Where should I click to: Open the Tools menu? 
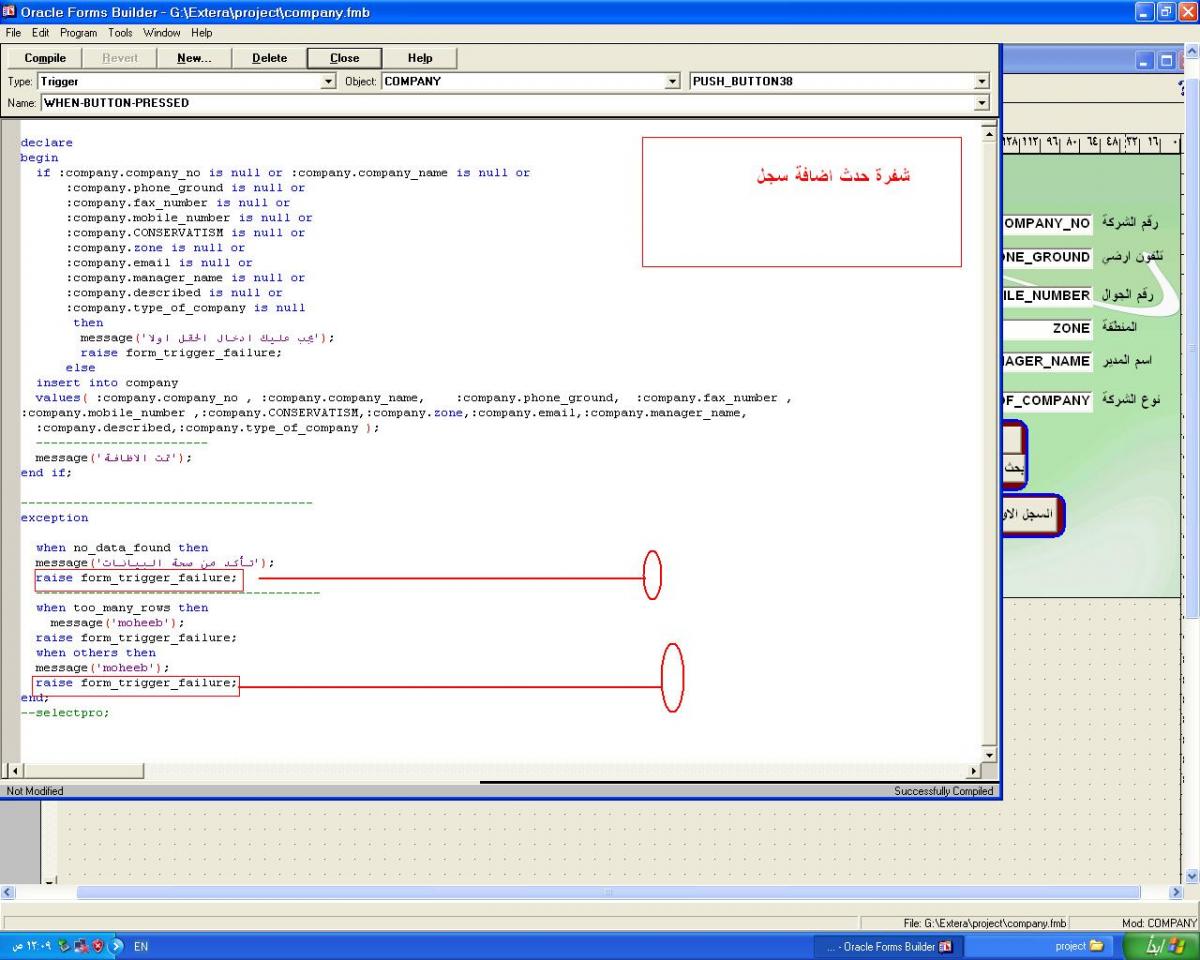pos(120,33)
